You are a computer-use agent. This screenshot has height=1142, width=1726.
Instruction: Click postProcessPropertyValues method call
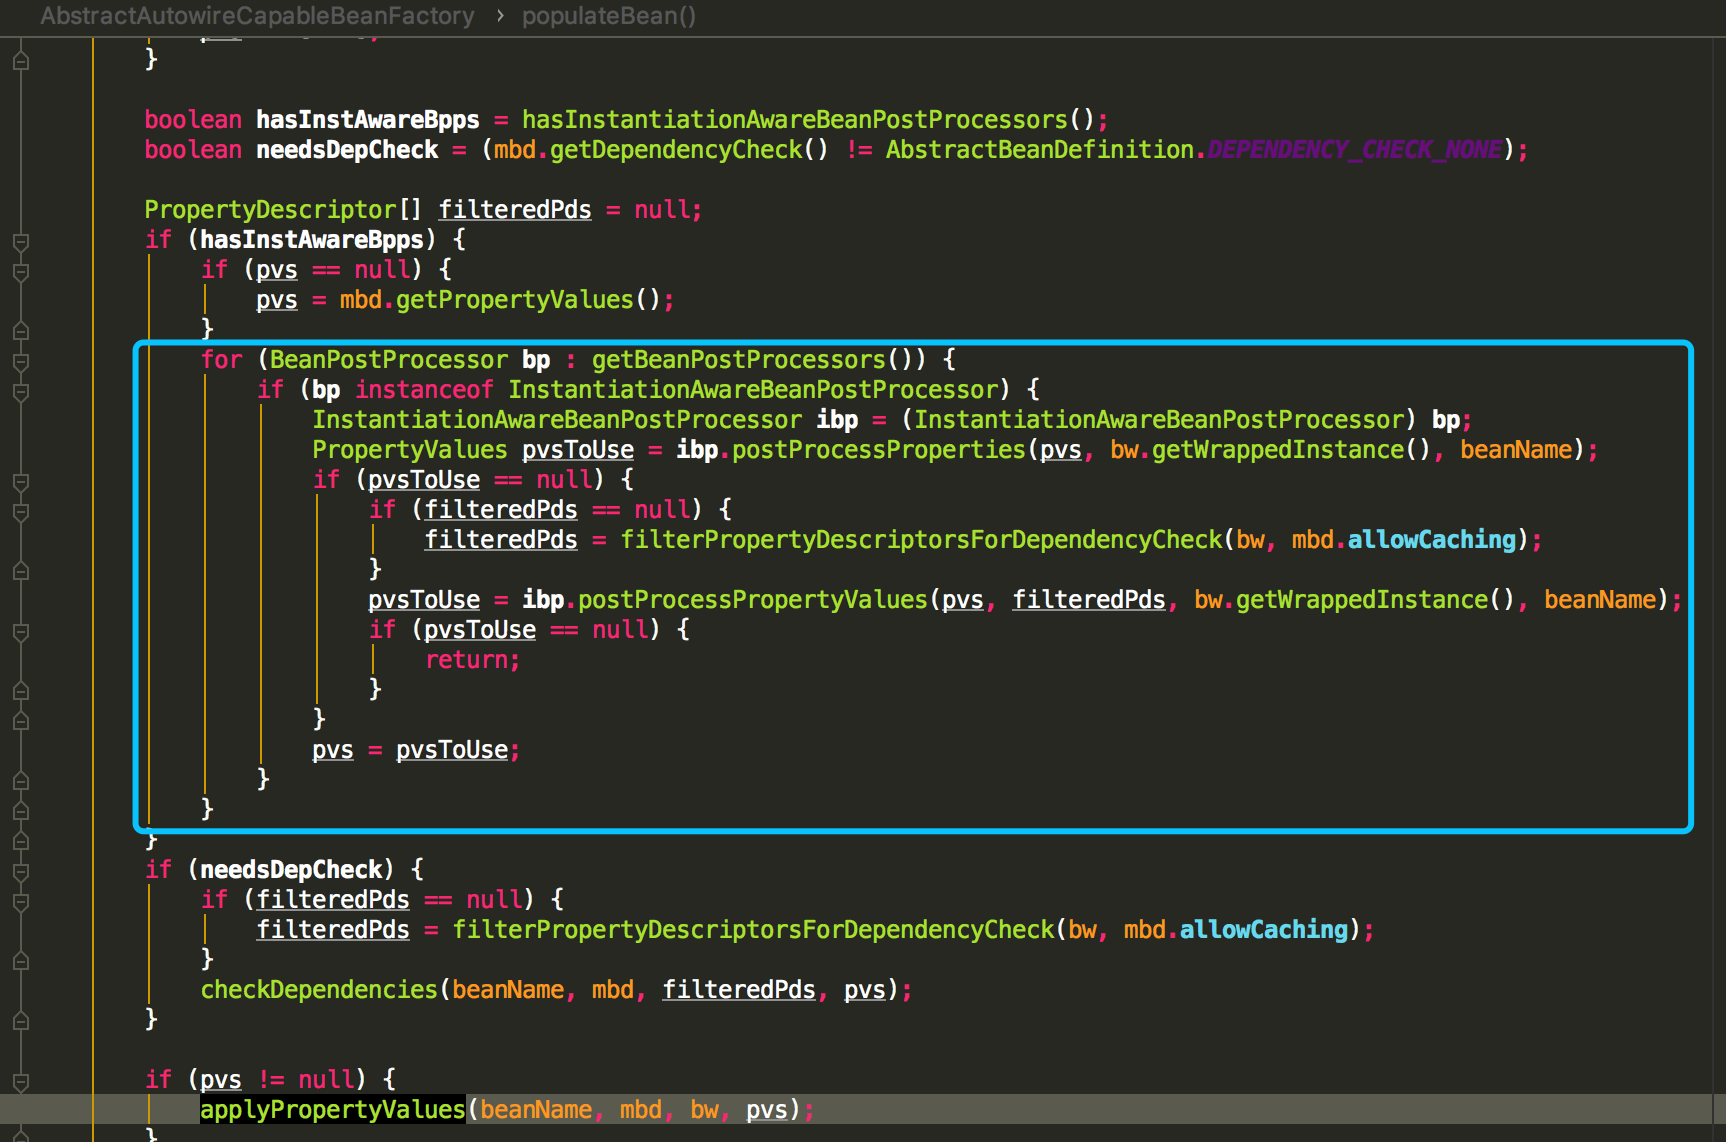click(753, 600)
